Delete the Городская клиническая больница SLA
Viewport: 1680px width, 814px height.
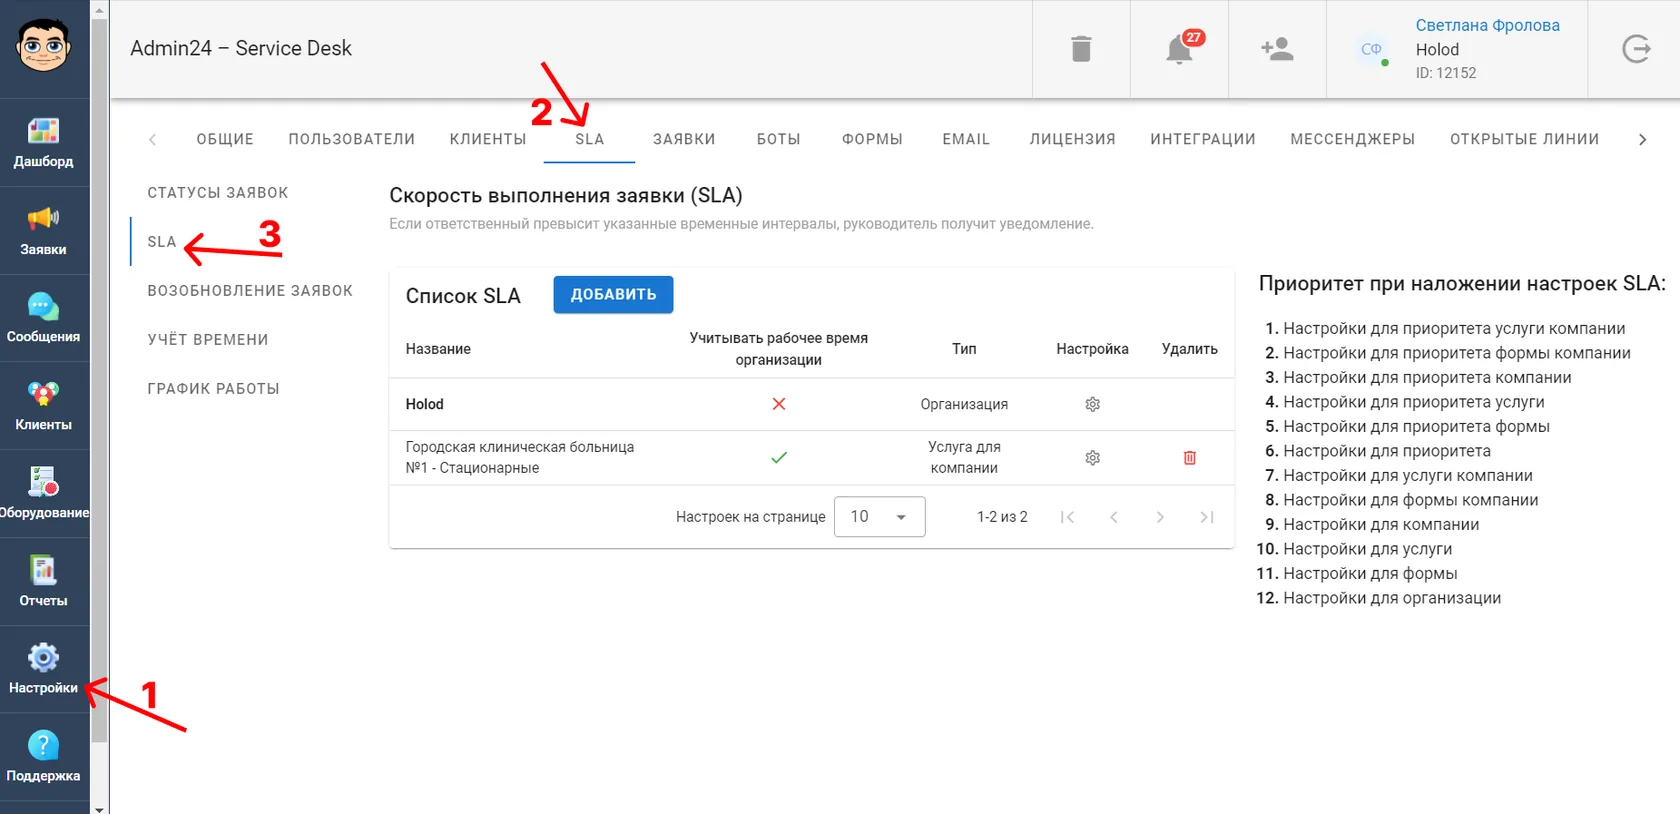pos(1190,458)
